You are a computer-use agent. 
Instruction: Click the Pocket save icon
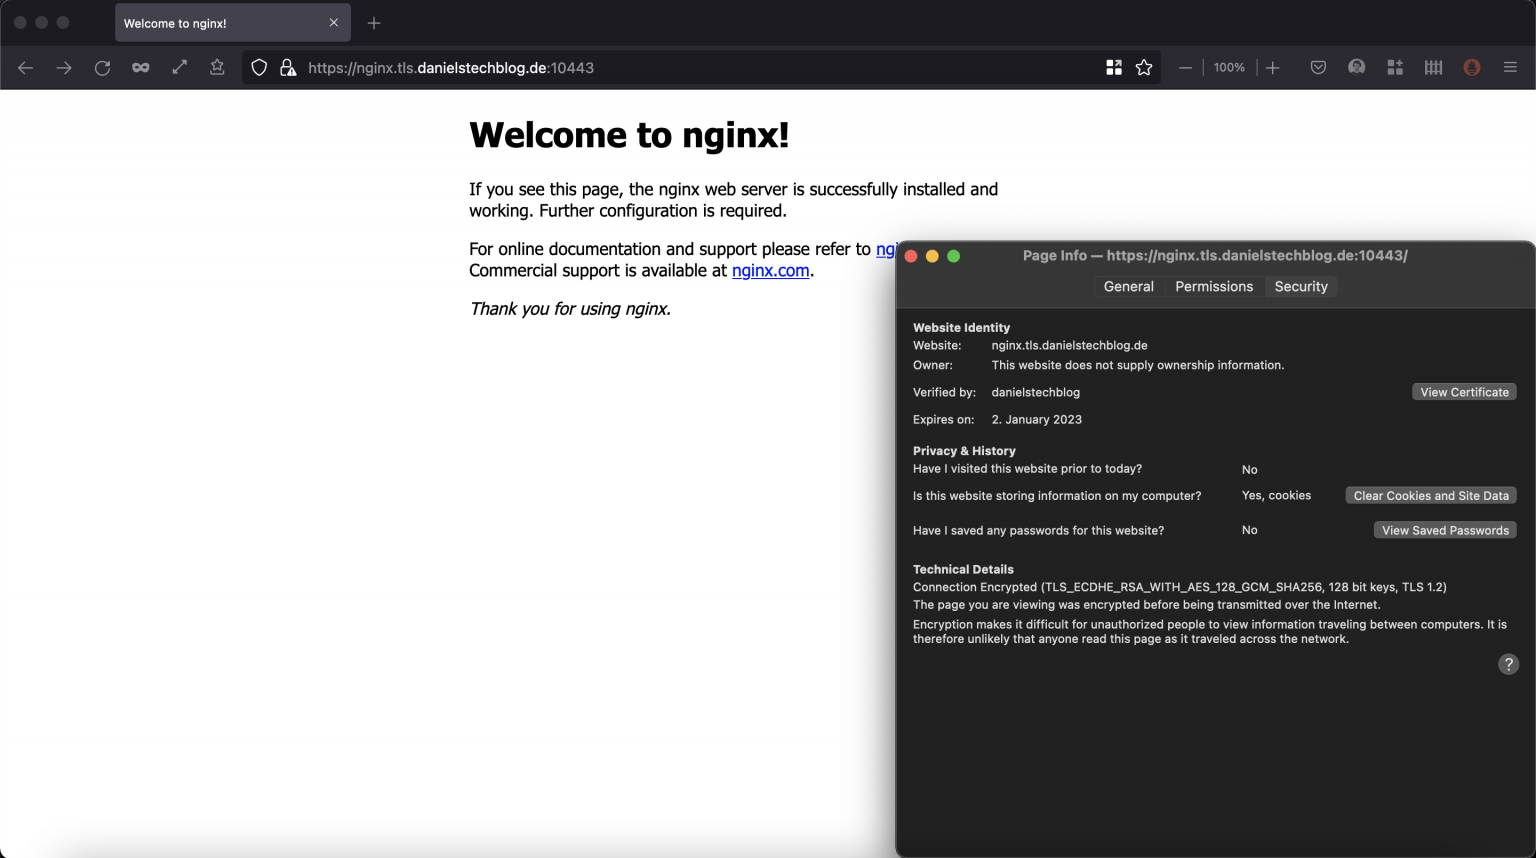pos(1318,67)
